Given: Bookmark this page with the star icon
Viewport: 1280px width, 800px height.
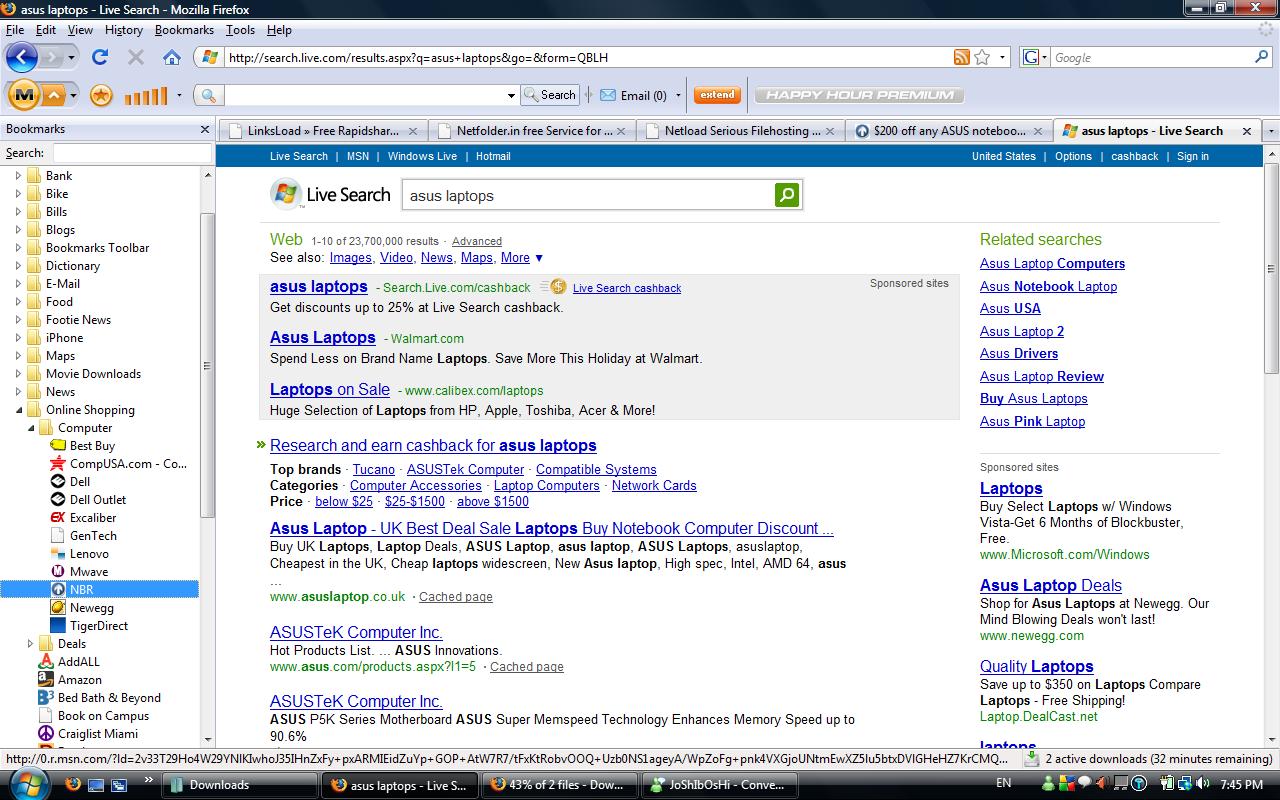Looking at the screenshot, I should pos(983,57).
